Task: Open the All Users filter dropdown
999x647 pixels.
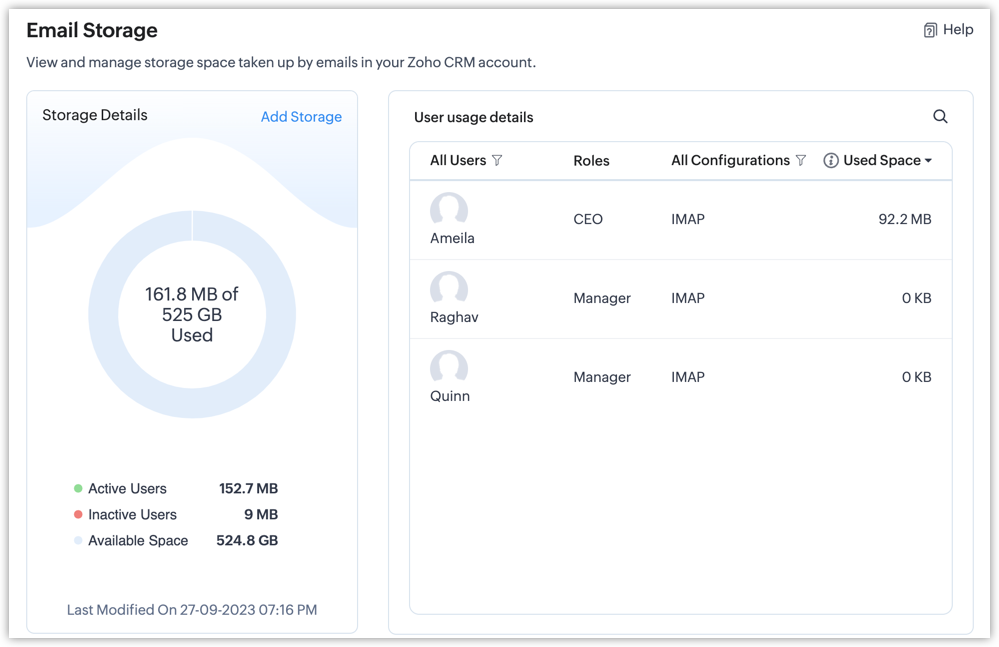Action: (458, 161)
